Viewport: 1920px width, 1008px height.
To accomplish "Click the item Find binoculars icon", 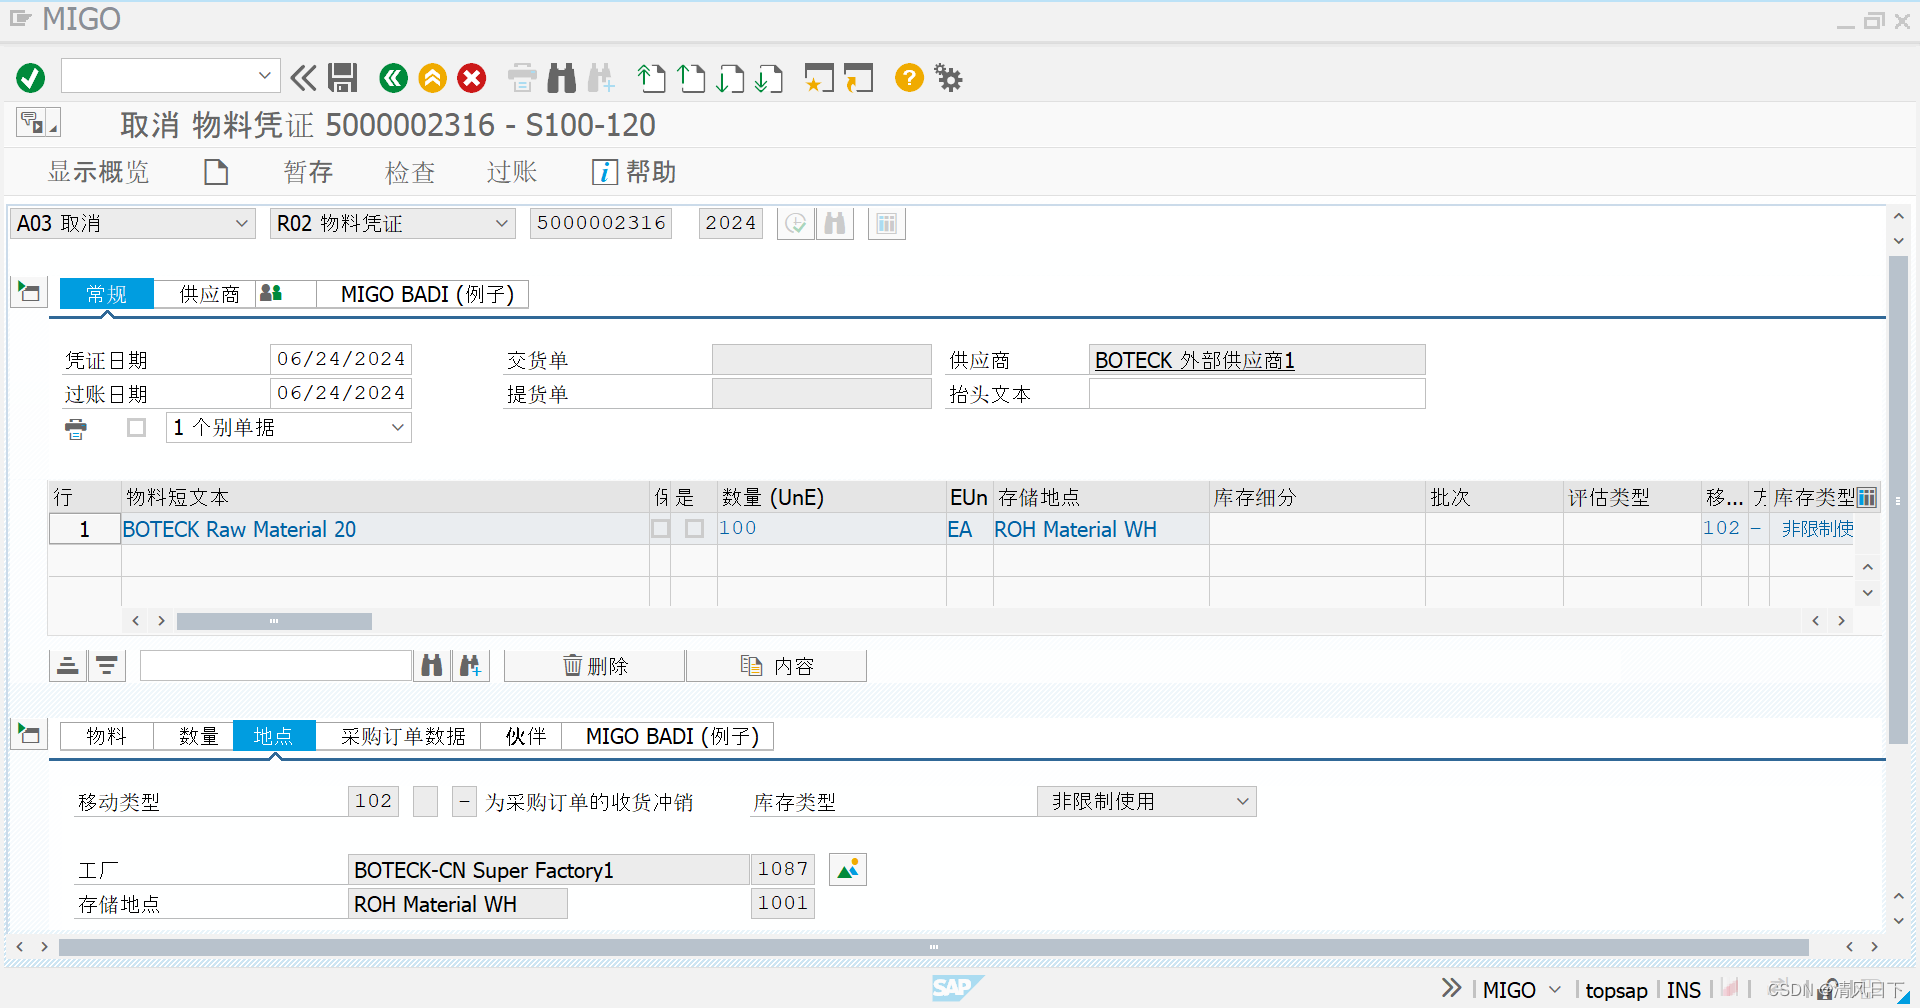I will point(432,666).
